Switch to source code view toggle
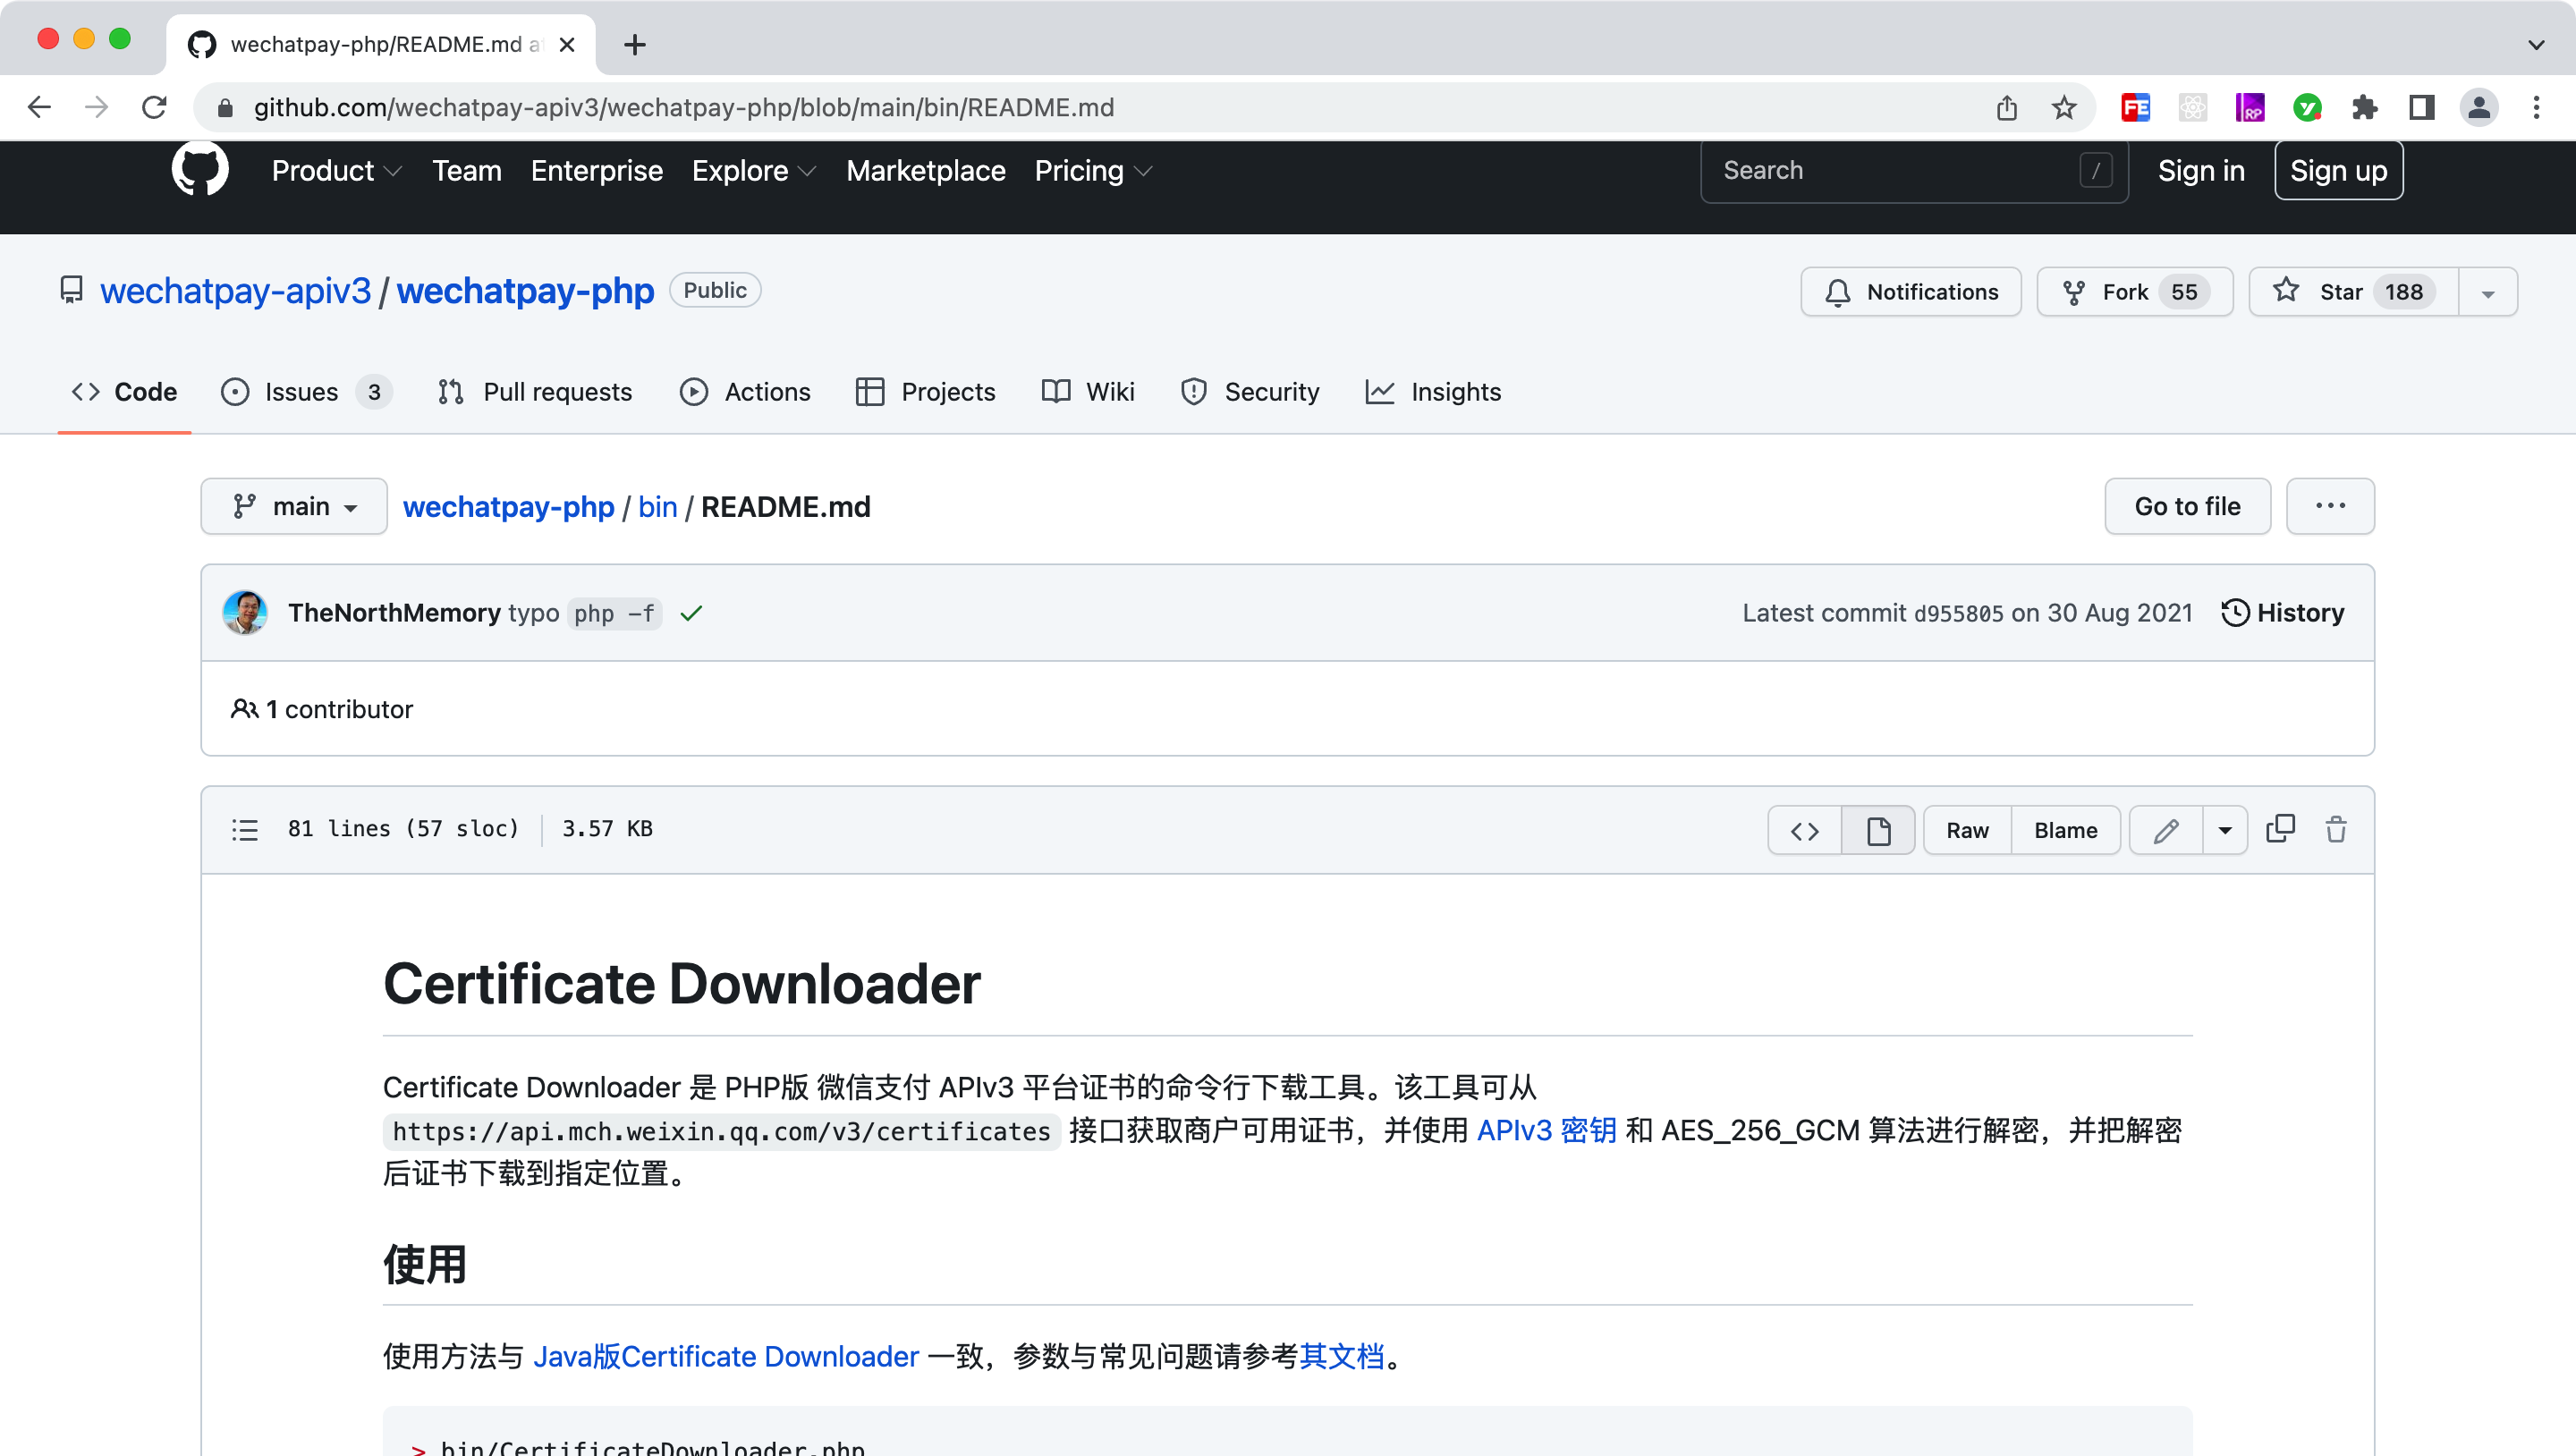 pos(1804,830)
